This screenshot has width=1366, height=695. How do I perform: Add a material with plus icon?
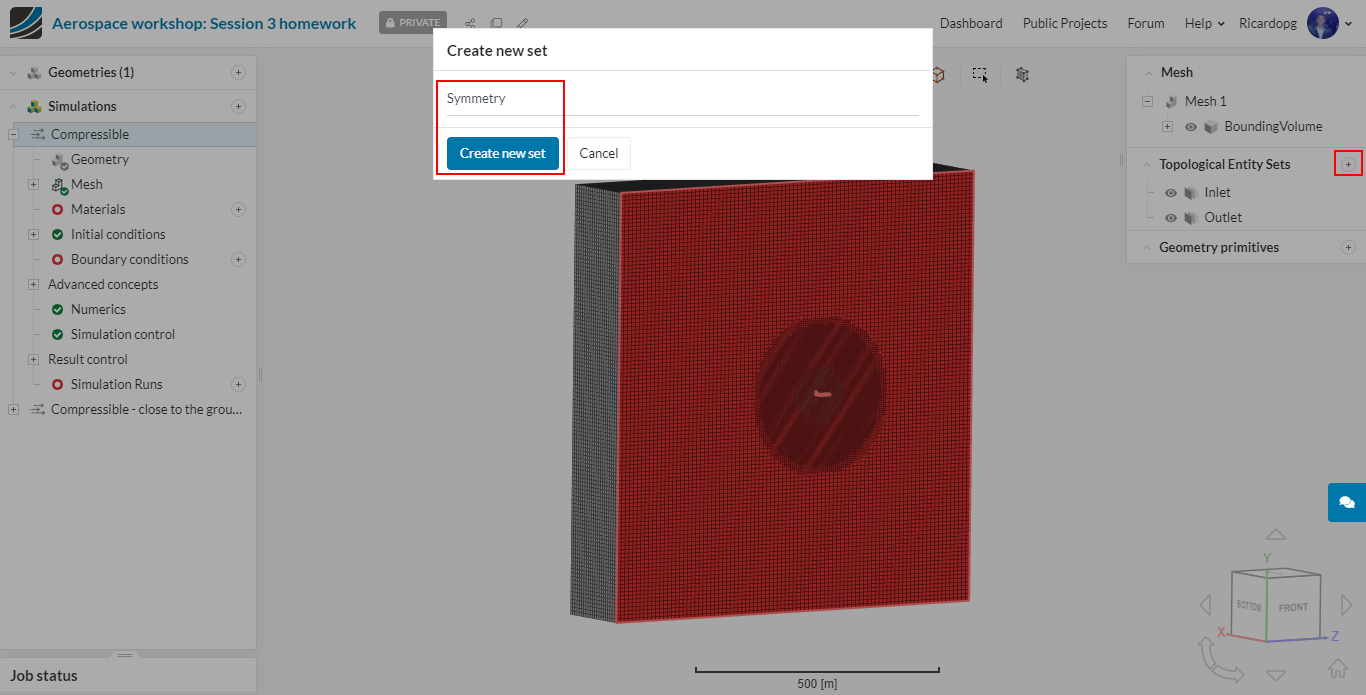[x=238, y=209]
